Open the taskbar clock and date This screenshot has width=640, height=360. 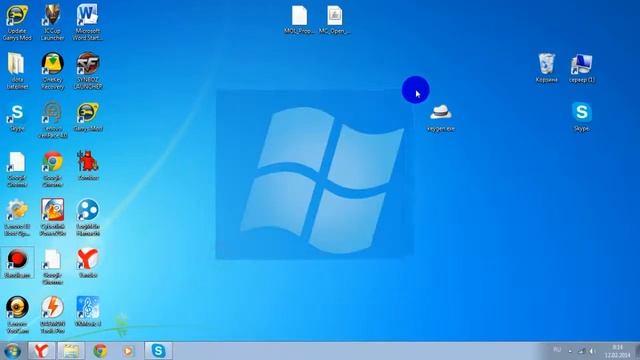[618, 351]
